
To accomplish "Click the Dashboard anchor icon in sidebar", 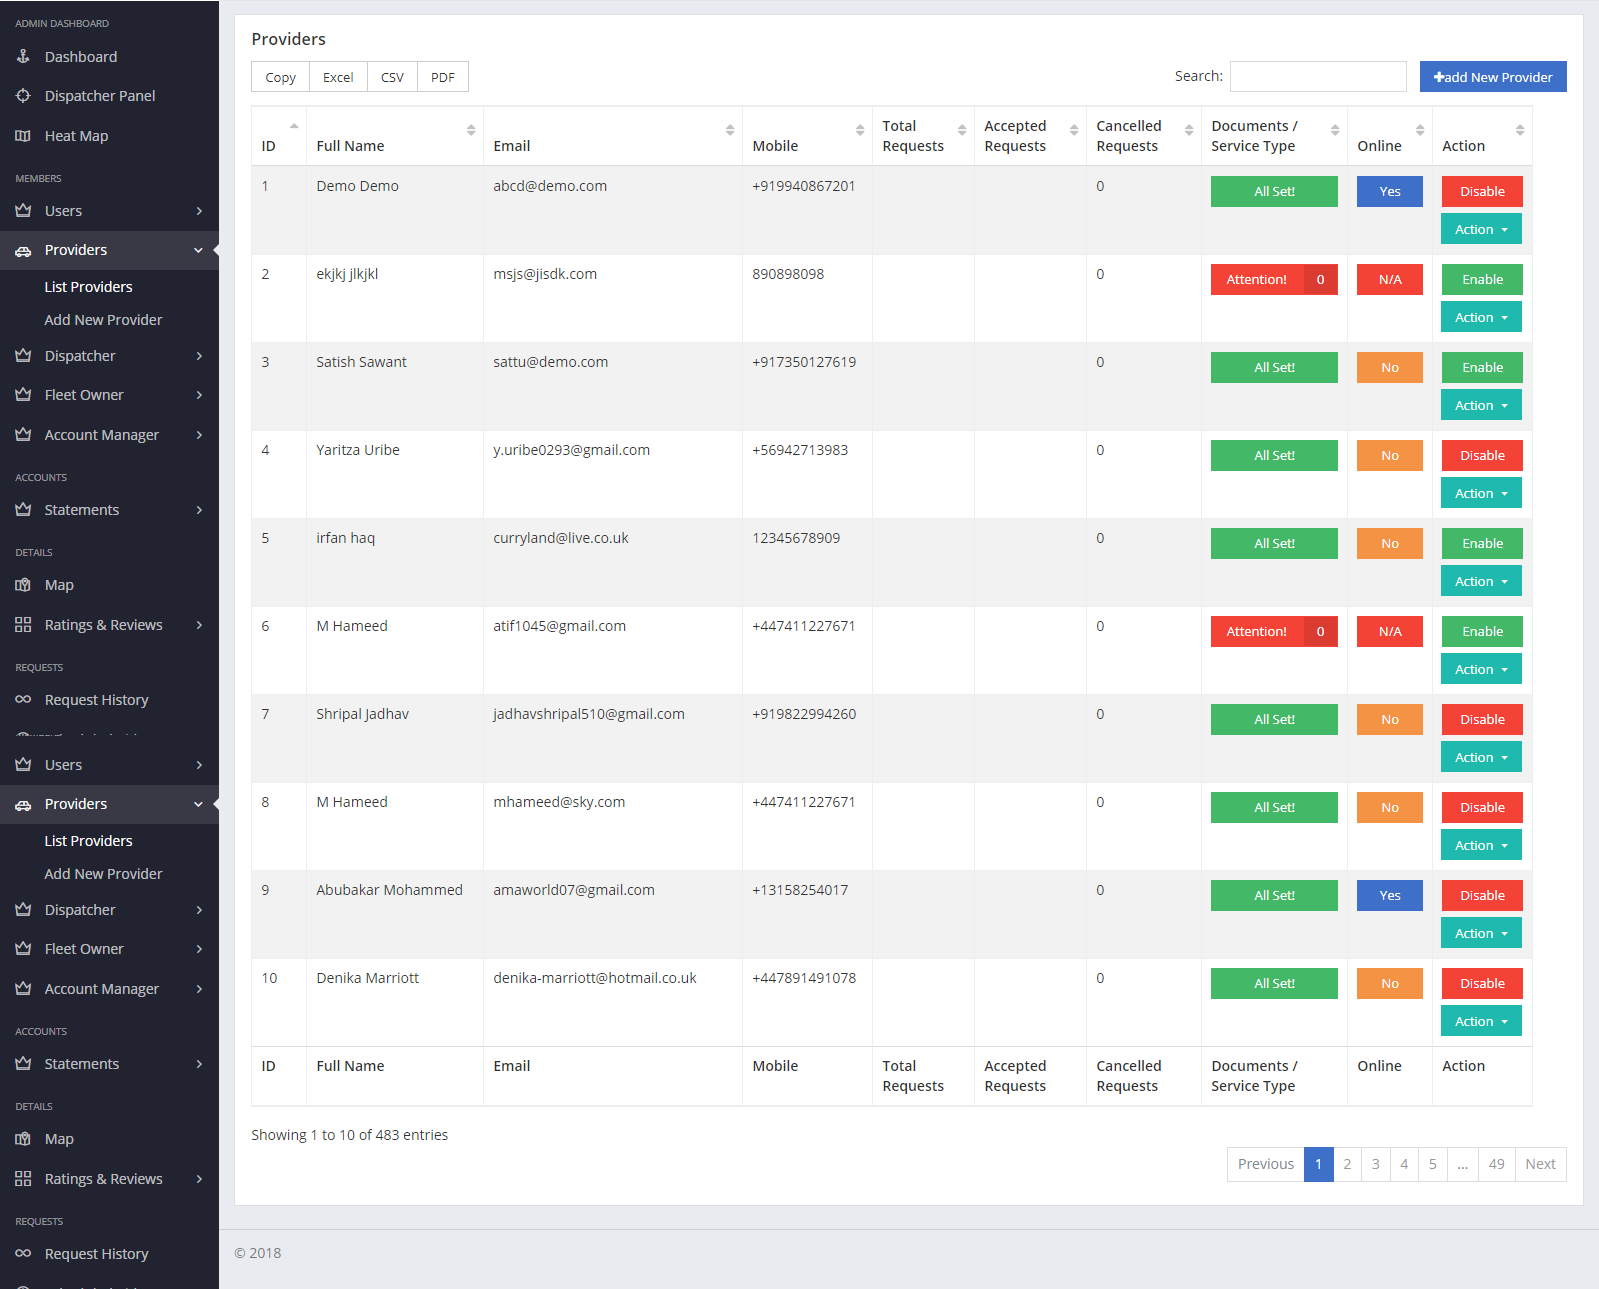I will tap(23, 57).
